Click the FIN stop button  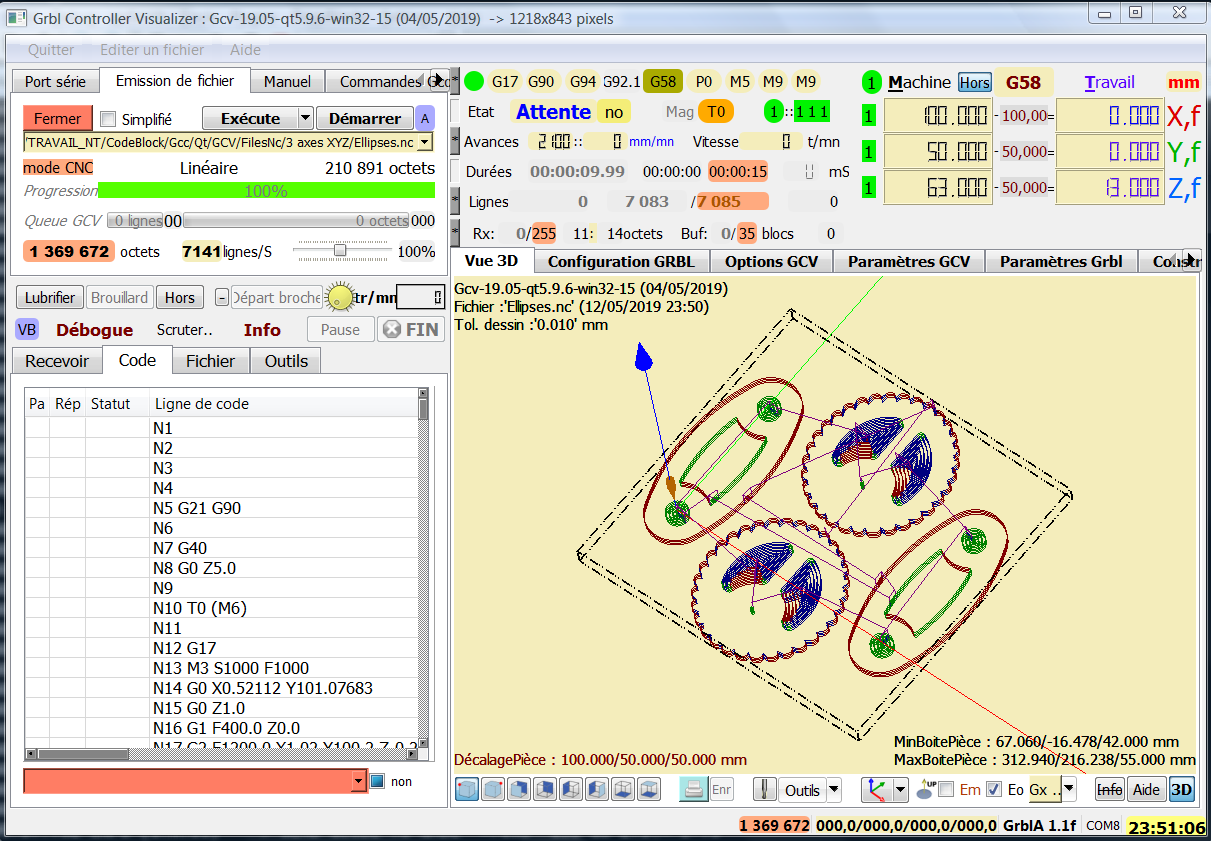click(x=411, y=329)
